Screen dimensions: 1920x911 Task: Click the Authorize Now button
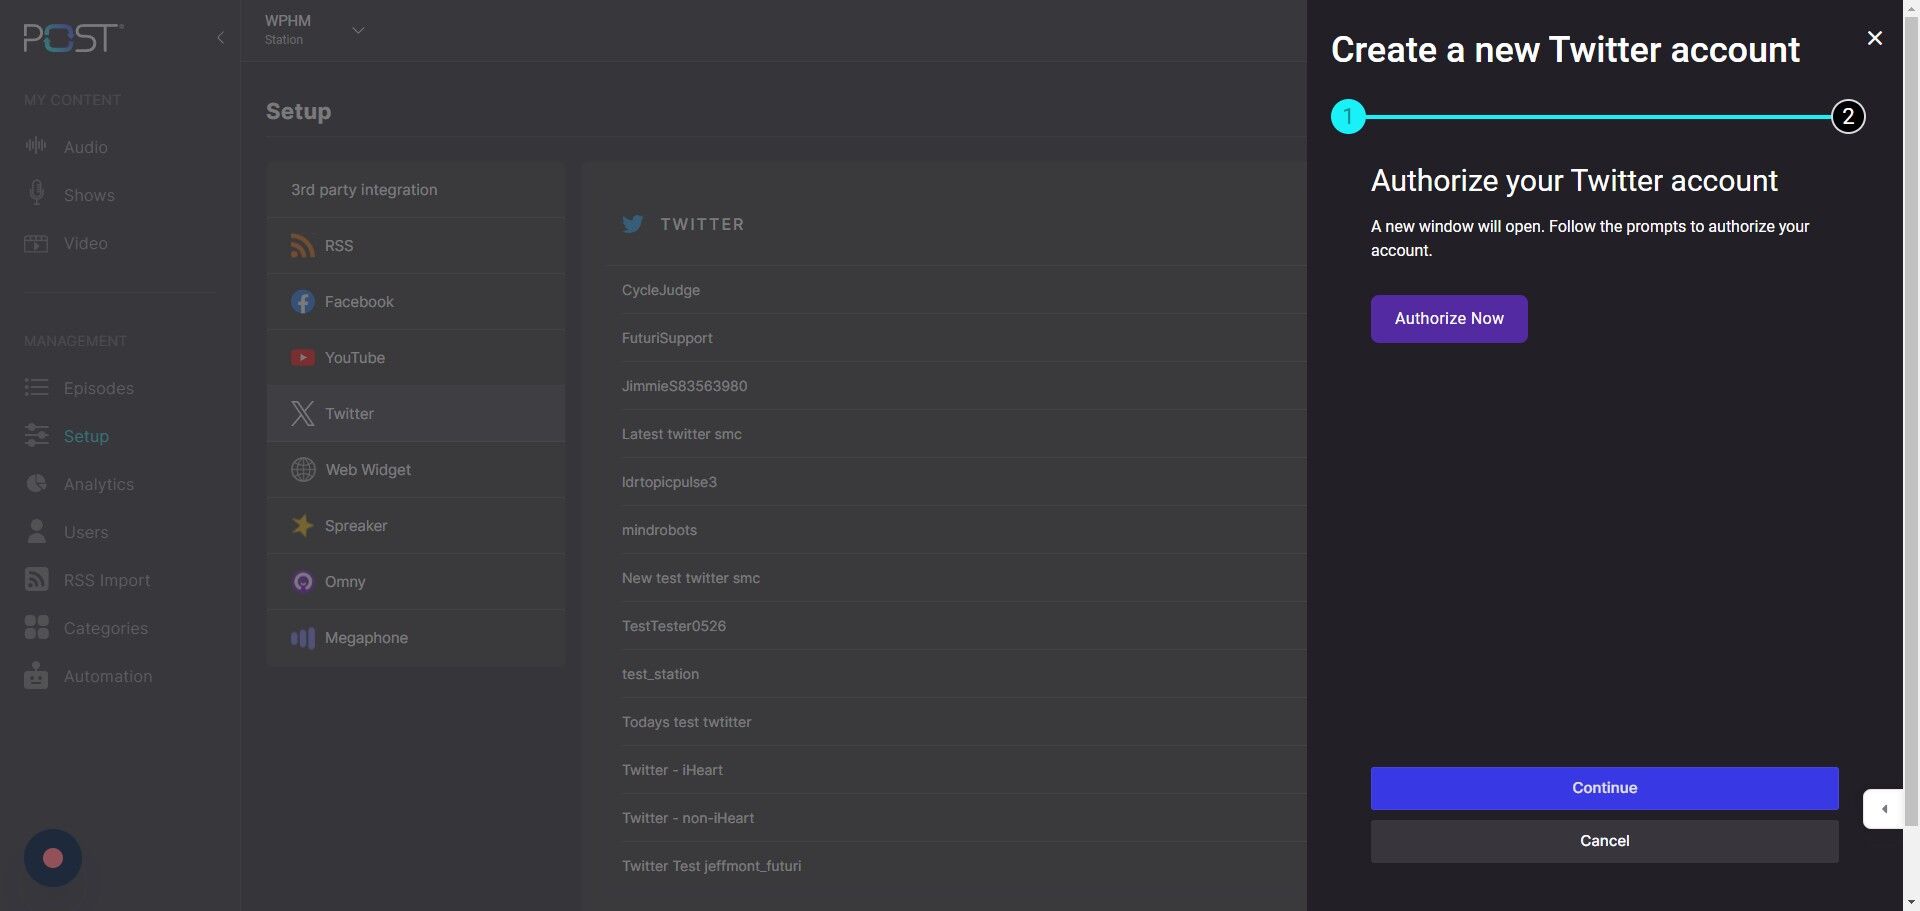click(x=1448, y=319)
